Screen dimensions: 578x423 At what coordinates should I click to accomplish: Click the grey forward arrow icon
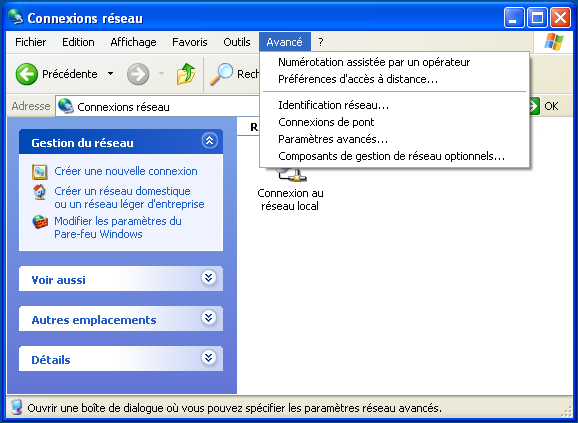coord(138,74)
